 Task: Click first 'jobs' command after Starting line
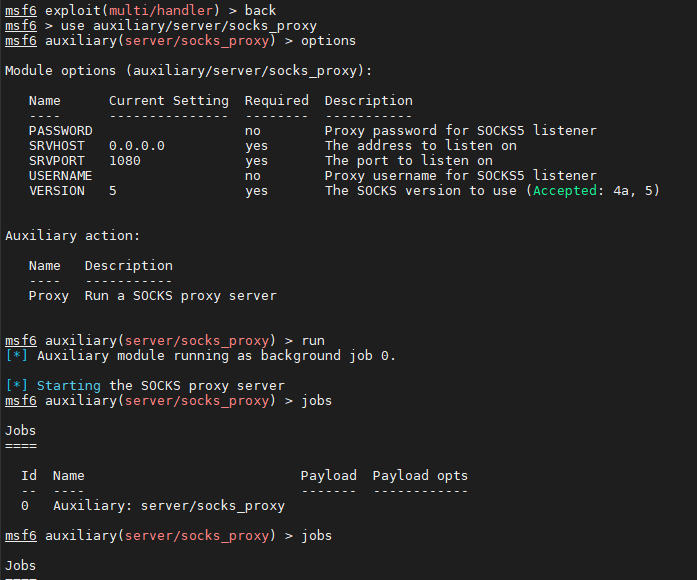(x=316, y=401)
